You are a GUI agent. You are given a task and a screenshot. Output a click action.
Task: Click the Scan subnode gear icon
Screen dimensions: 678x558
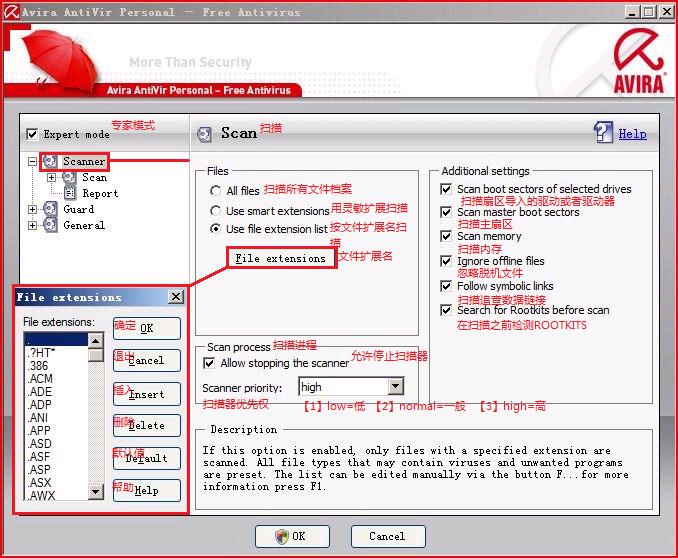click(x=69, y=177)
